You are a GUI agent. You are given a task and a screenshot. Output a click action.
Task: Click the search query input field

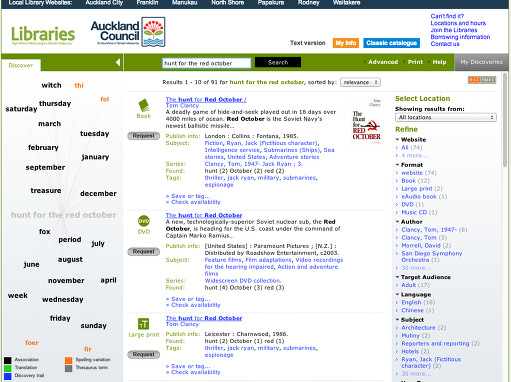click(x=207, y=63)
